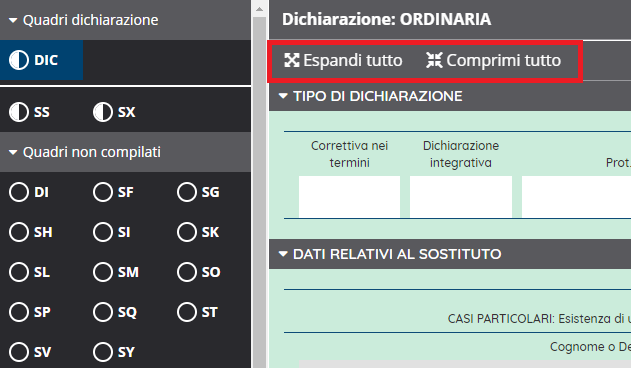Click the Comprimi tutto text button

pyautogui.click(x=503, y=60)
